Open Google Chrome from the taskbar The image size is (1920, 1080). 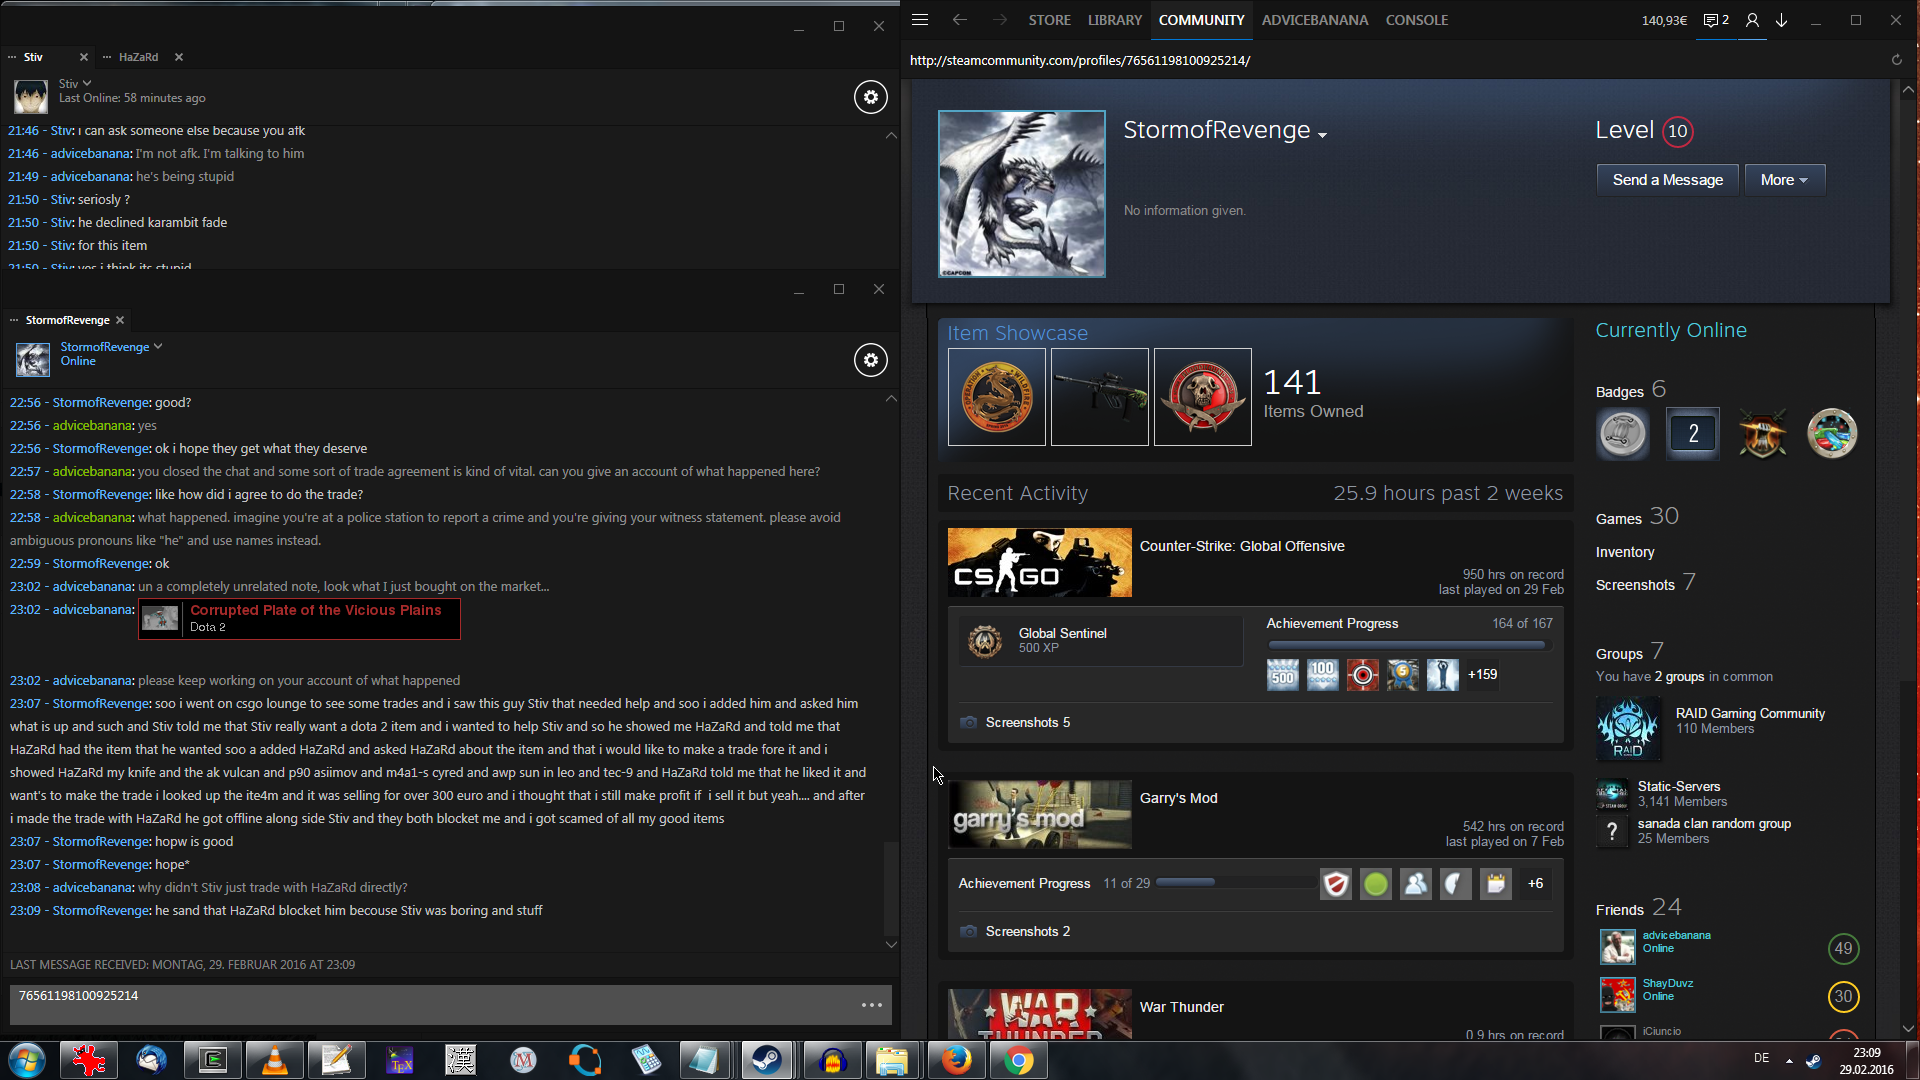(x=1018, y=1060)
